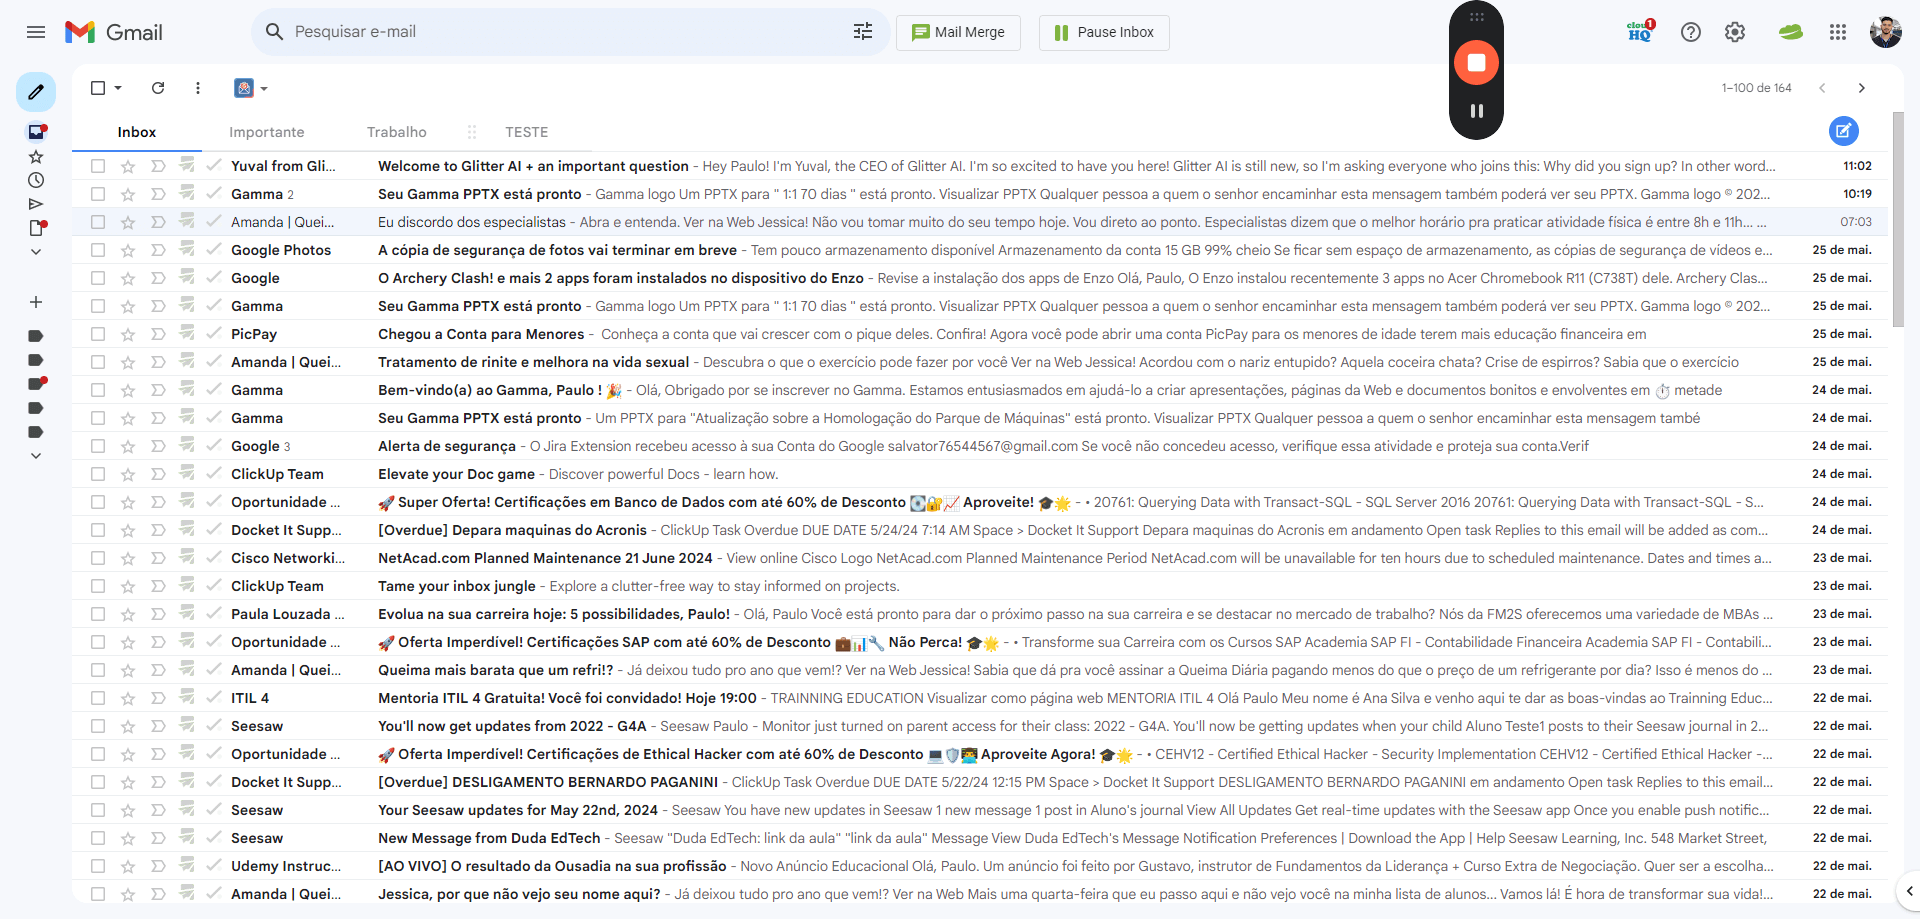1920x919 pixels.
Task: Open Gmail Help support icon
Action: pos(1691,32)
